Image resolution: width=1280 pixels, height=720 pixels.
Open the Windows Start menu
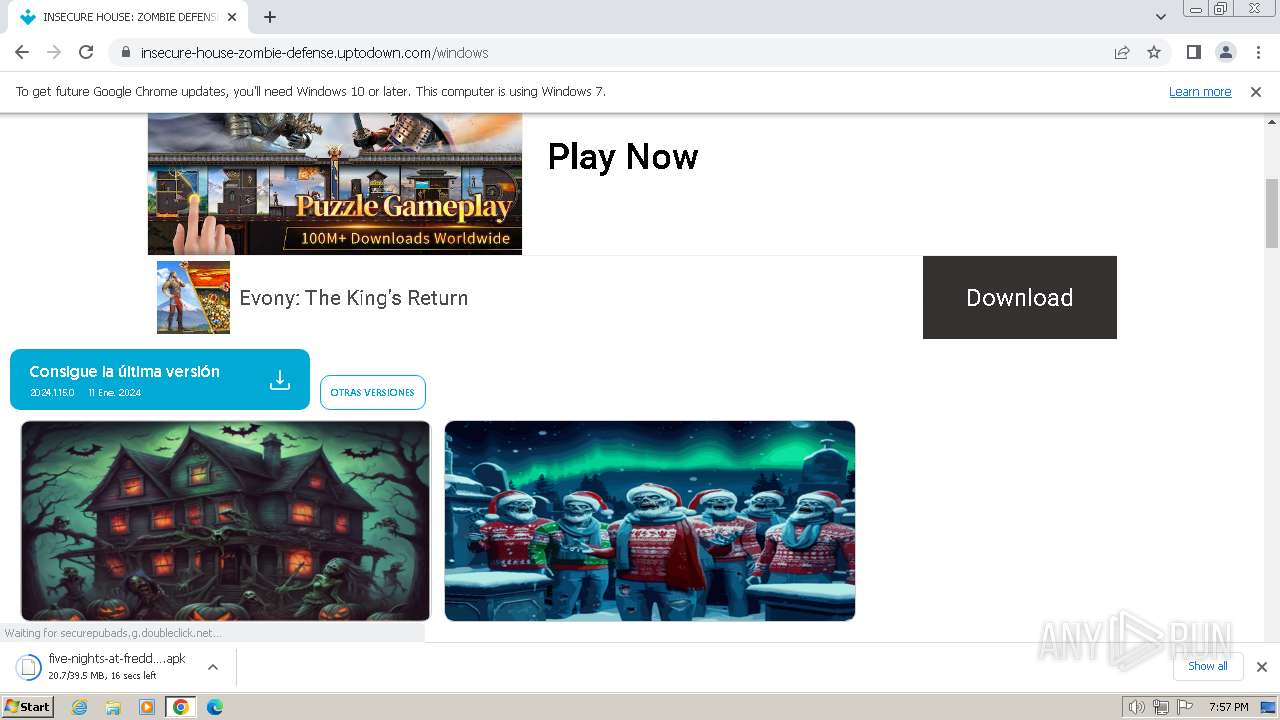coord(28,707)
